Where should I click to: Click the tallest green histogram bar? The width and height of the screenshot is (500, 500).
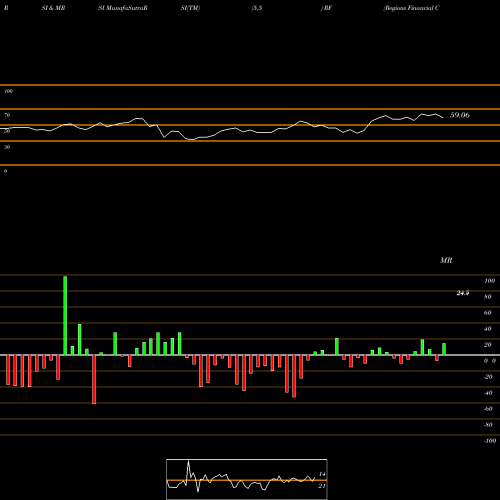tap(65, 315)
